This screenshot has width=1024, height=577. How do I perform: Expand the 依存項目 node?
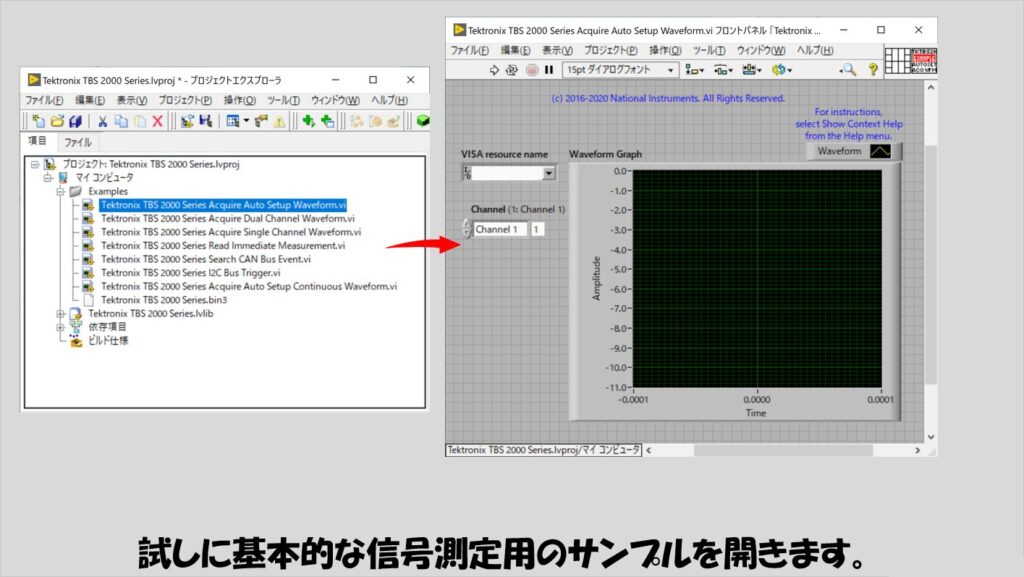(x=60, y=327)
